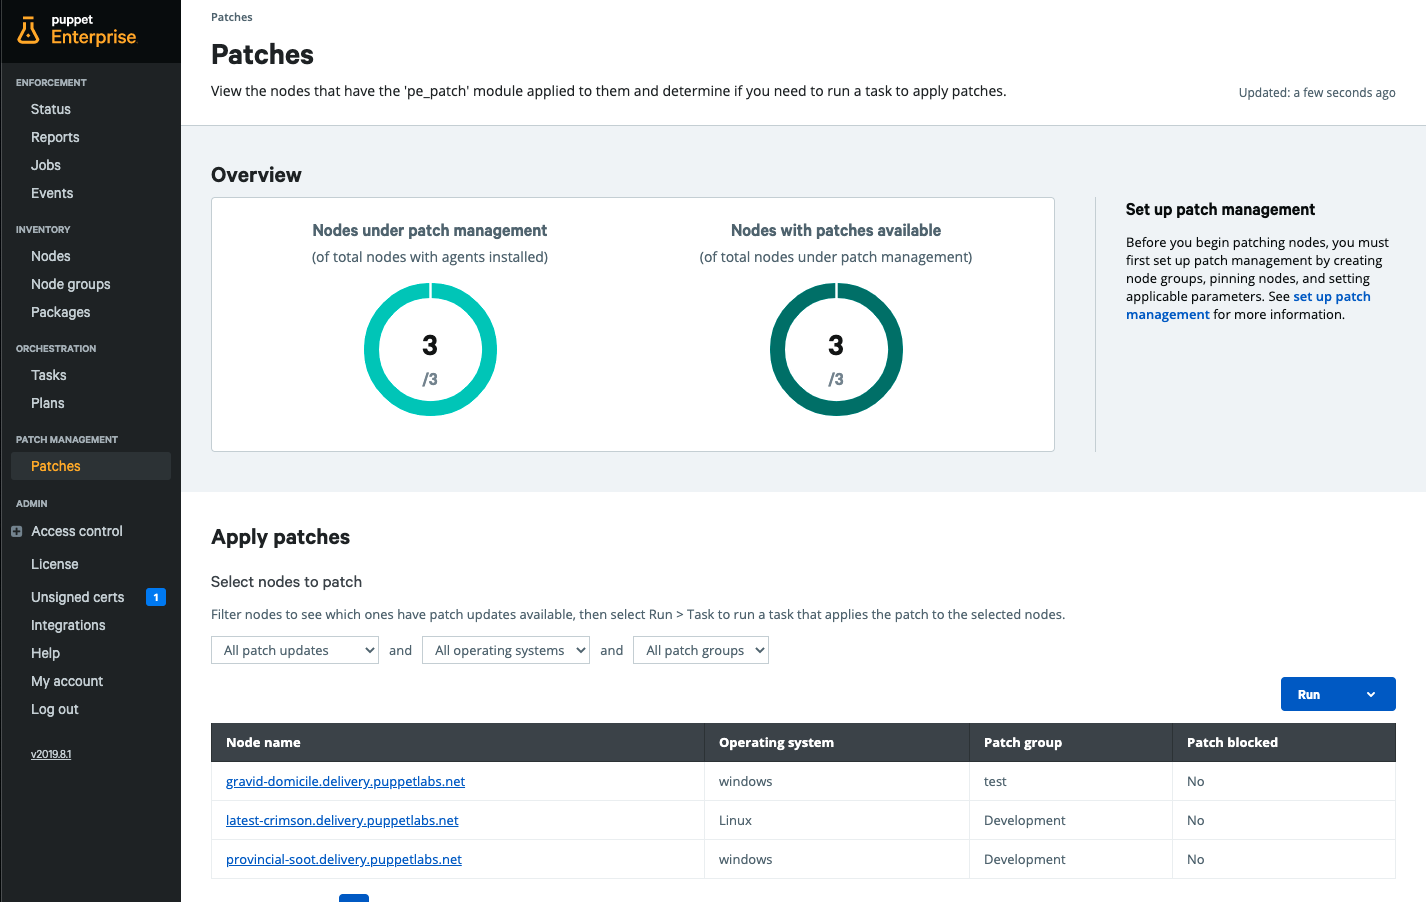1426x902 pixels.
Task: Click Nodes under patch management donut chart
Action: 430,349
